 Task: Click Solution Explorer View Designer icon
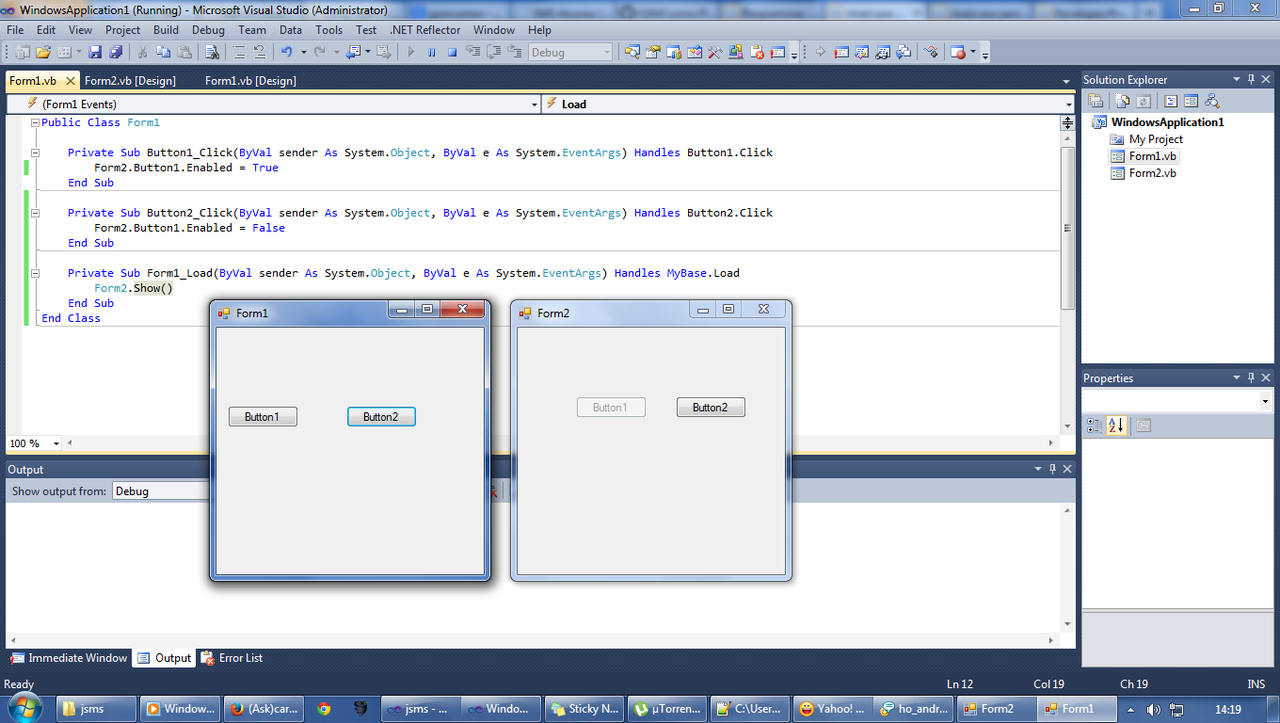tap(1191, 101)
